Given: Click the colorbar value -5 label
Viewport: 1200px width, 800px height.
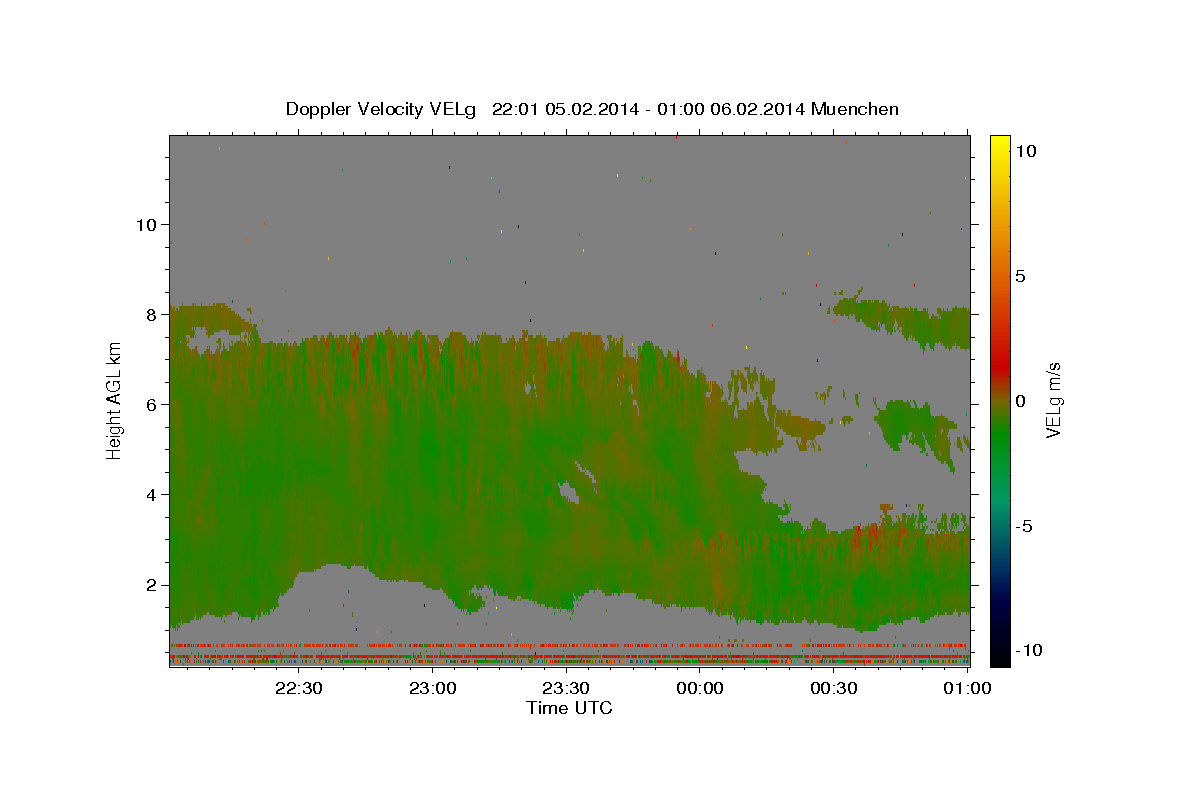Looking at the screenshot, I should coord(1023,525).
